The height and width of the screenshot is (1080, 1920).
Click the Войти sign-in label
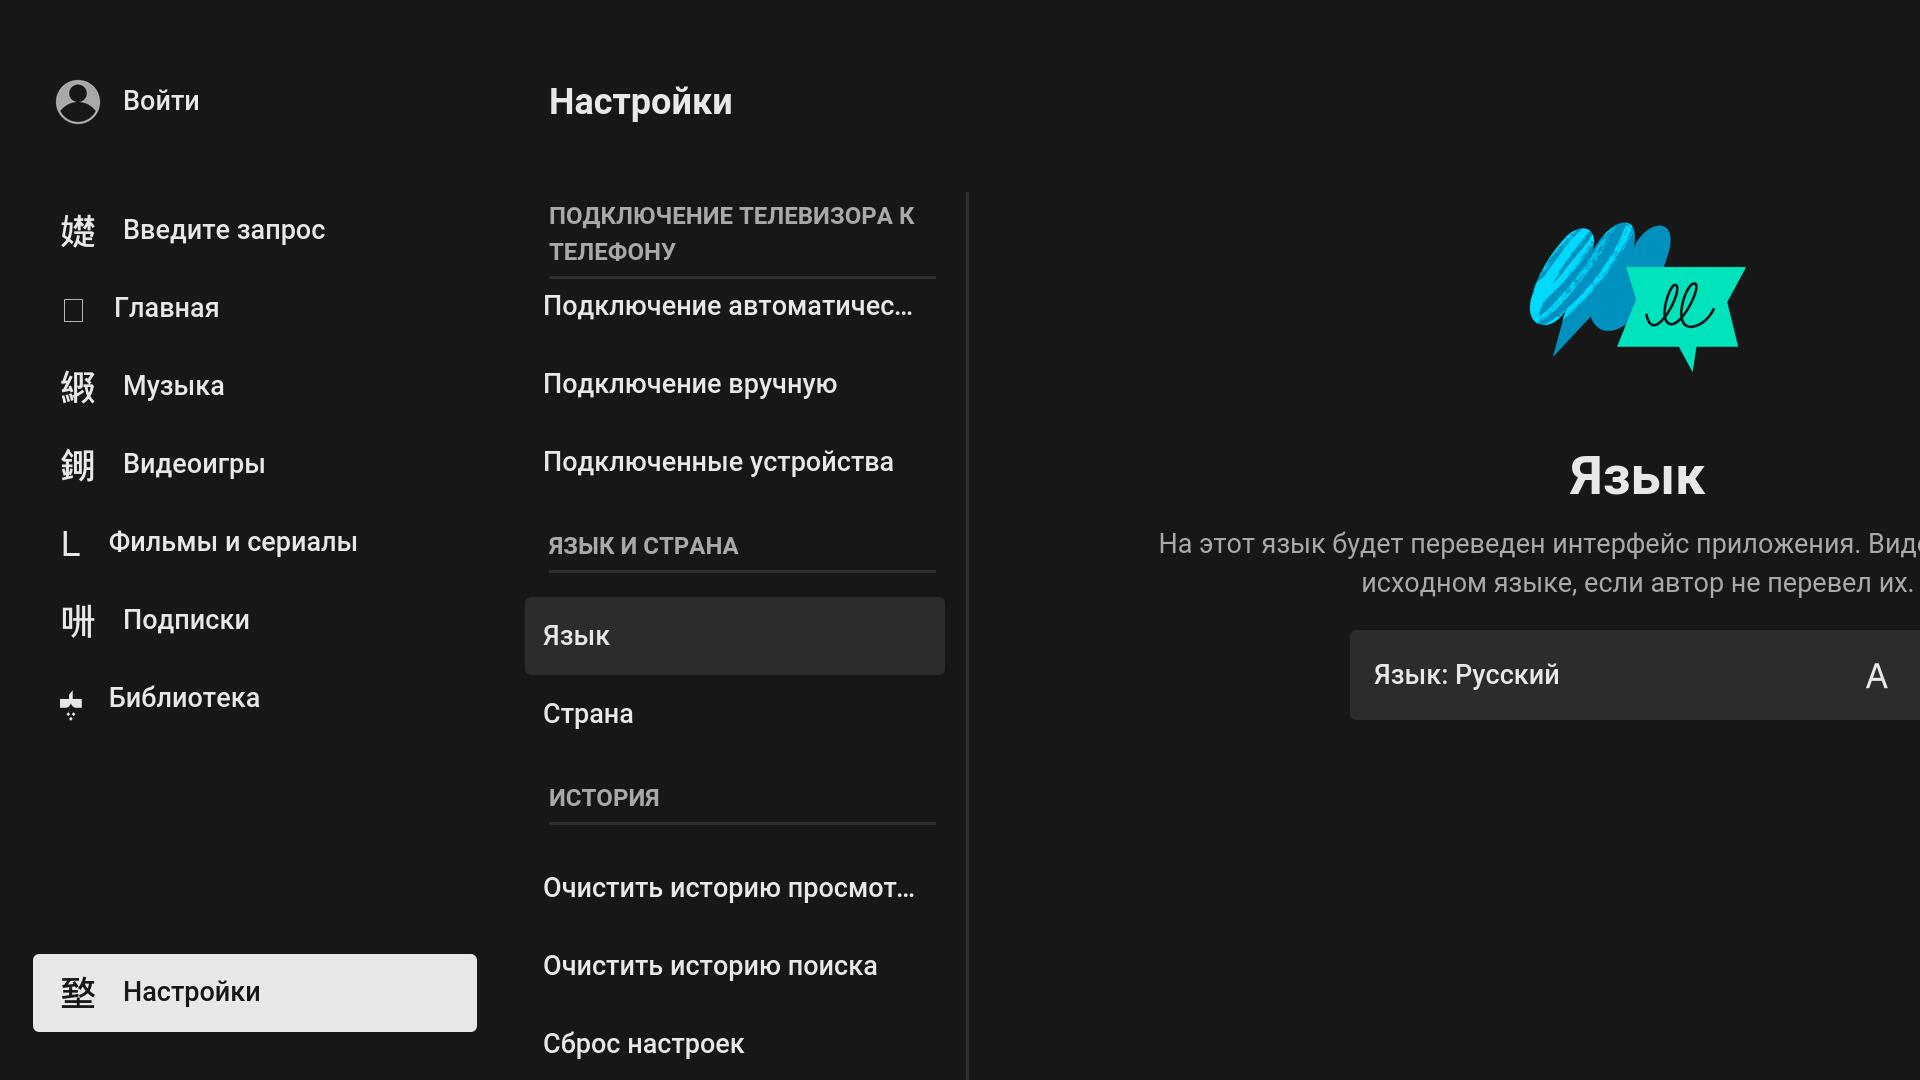click(x=161, y=101)
